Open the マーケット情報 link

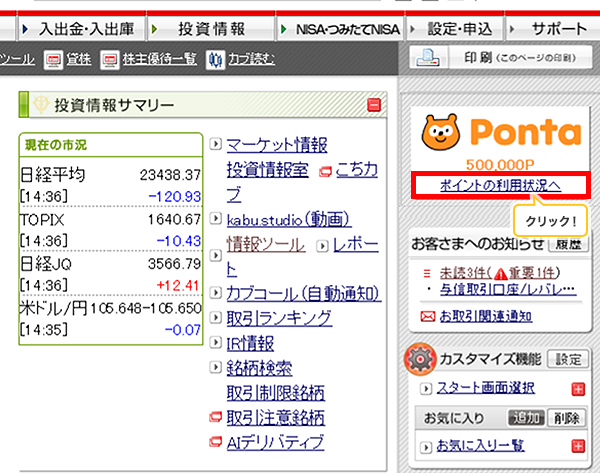277,145
